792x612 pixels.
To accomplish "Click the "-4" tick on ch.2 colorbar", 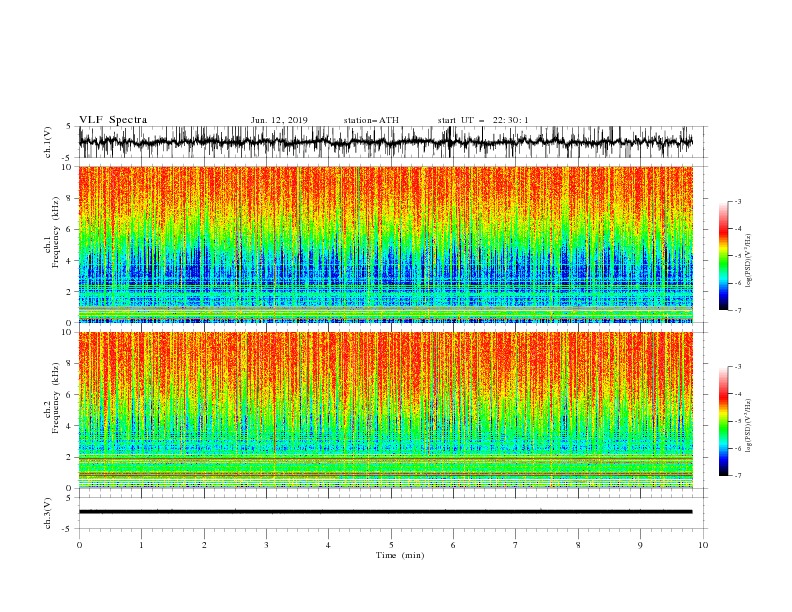I will (737, 394).
